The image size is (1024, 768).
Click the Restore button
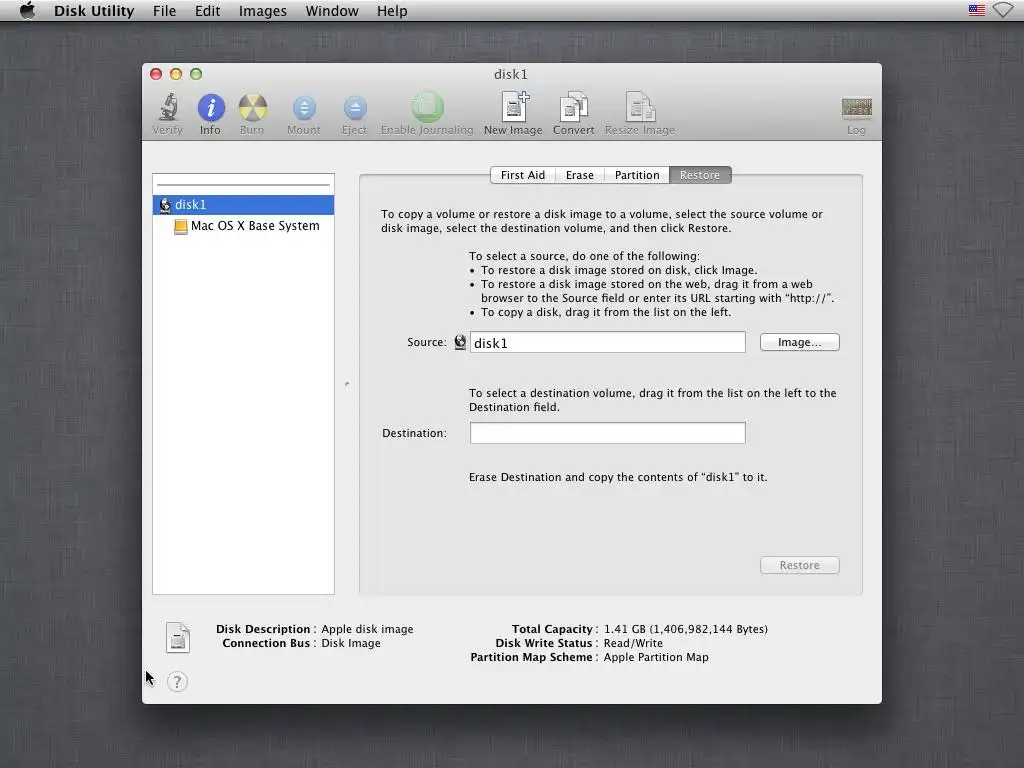(799, 565)
